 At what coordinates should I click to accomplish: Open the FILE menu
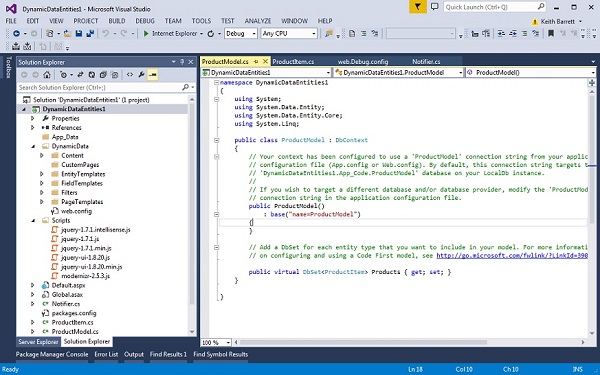[11, 21]
